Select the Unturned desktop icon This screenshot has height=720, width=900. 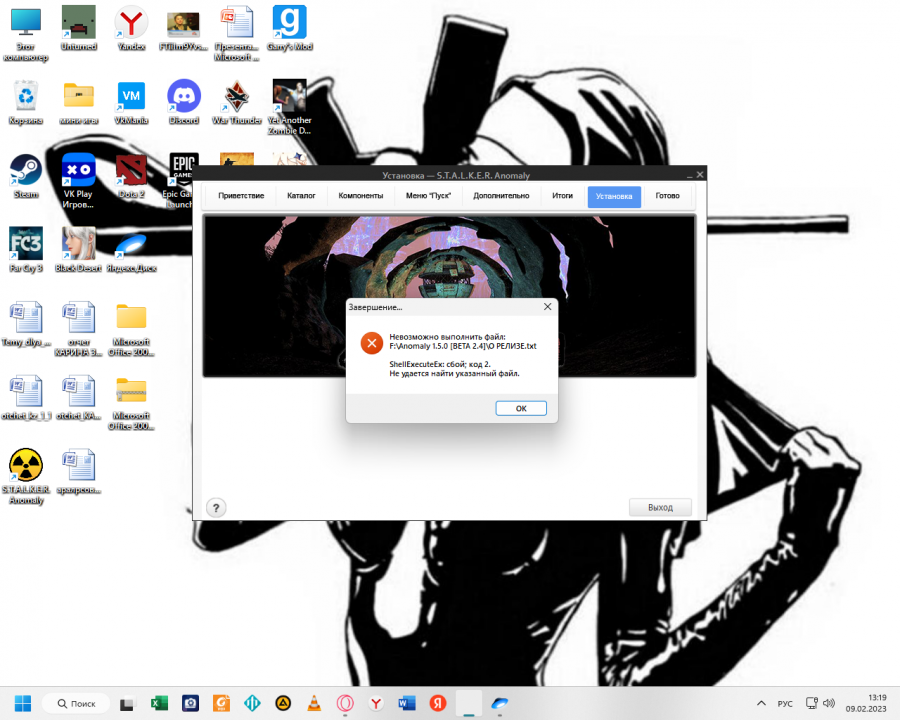(x=79, y=29)
